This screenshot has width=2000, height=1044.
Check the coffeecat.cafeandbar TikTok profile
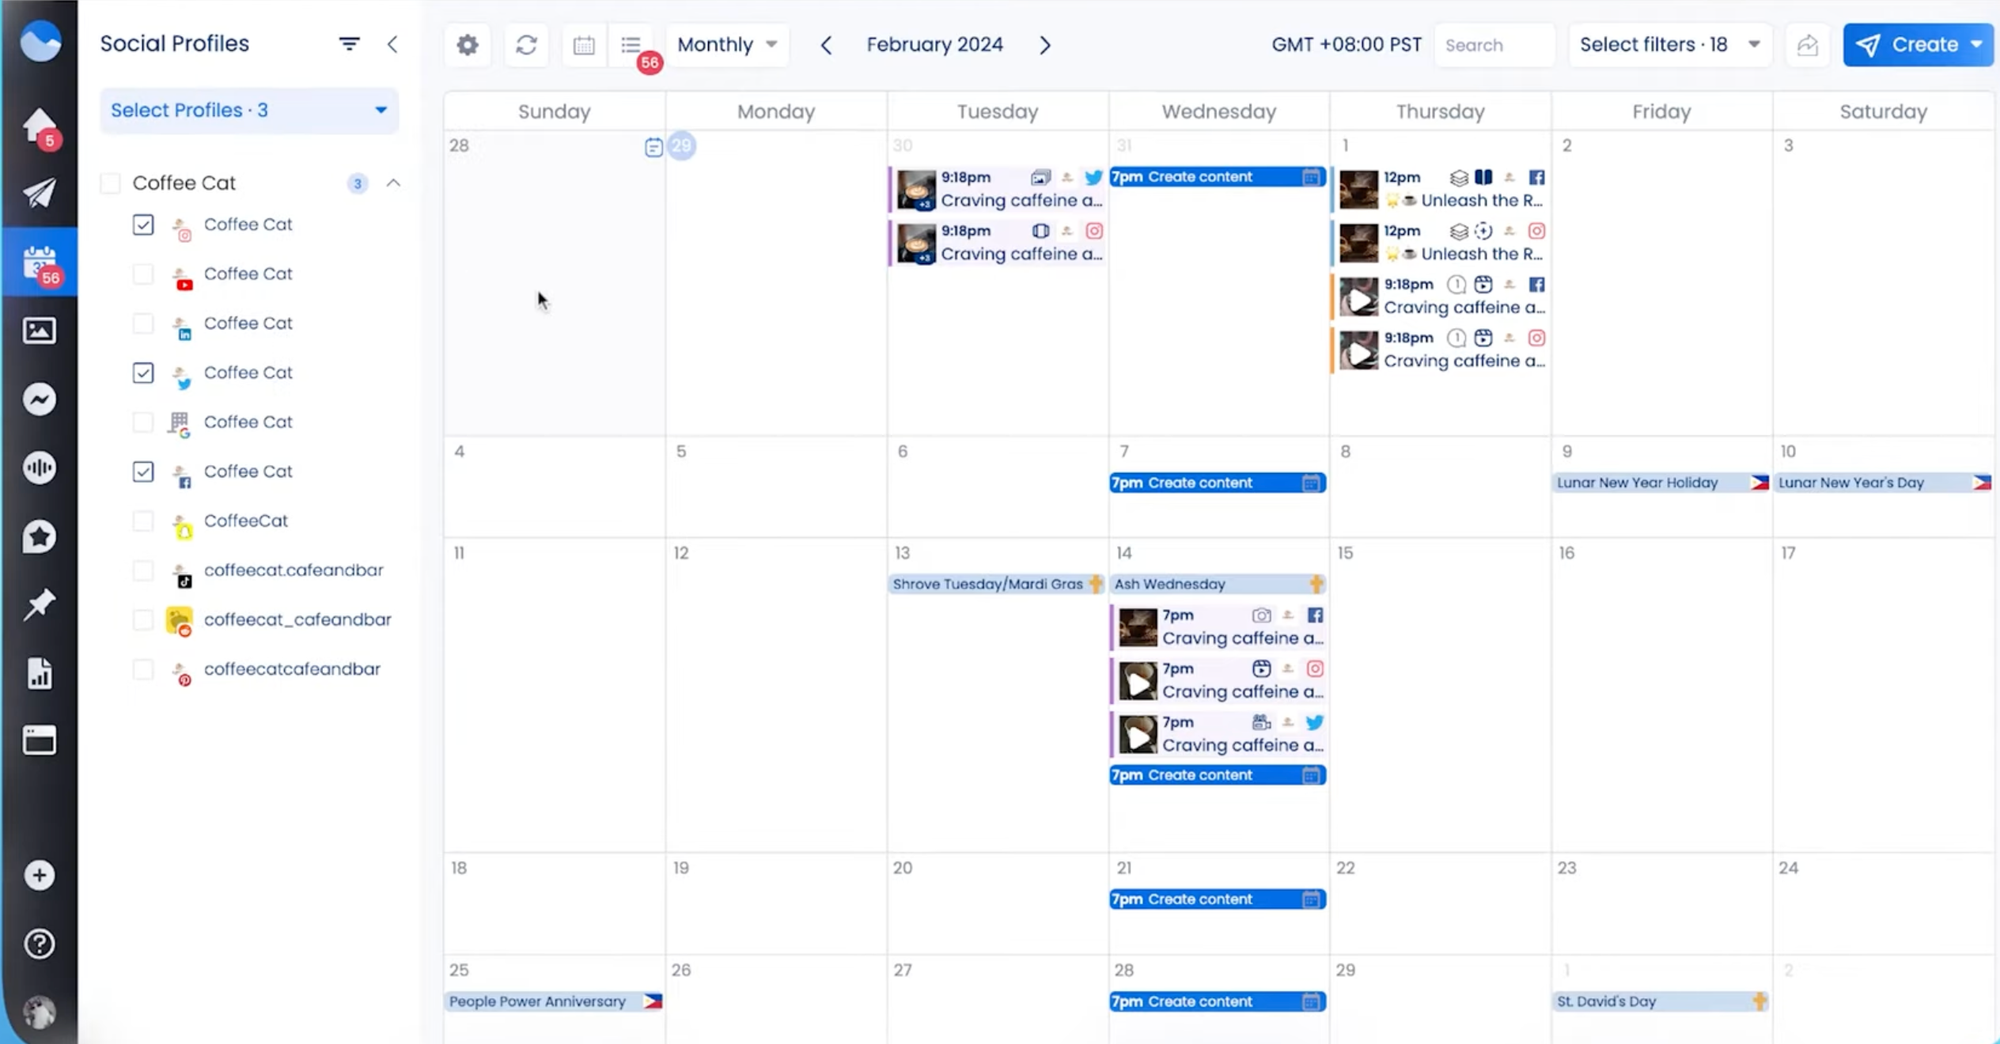(143, 571)
